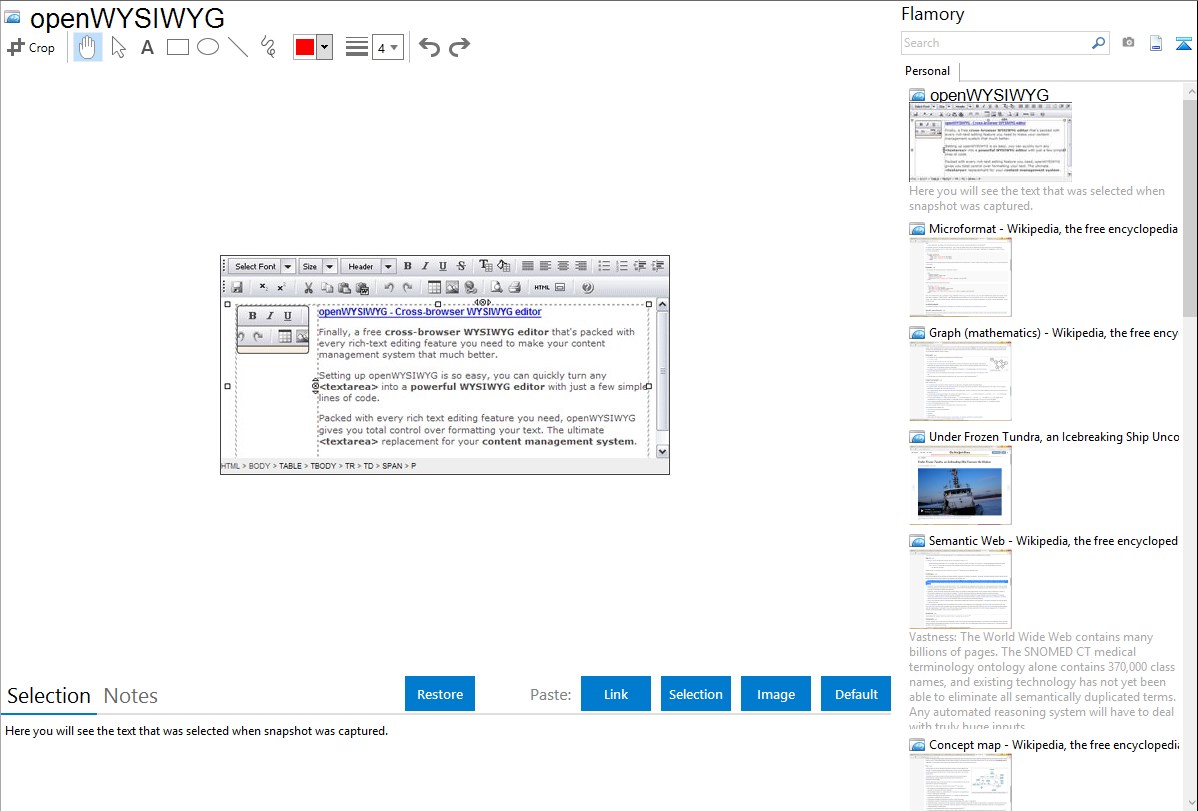Viewport: 1198px width, 811px height.
Task: Click the 'Vastness: The World Wide Web' description text
Action: tap(1042, 681)
